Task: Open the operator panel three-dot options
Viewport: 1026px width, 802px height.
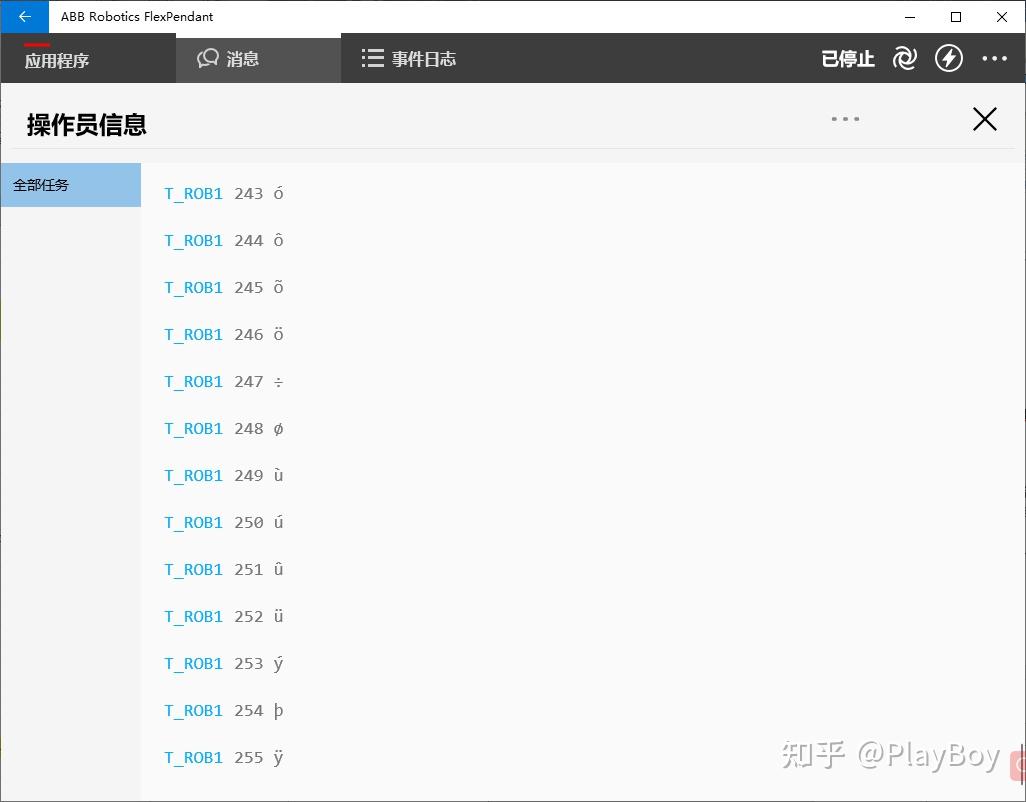Action: [845, 119]
